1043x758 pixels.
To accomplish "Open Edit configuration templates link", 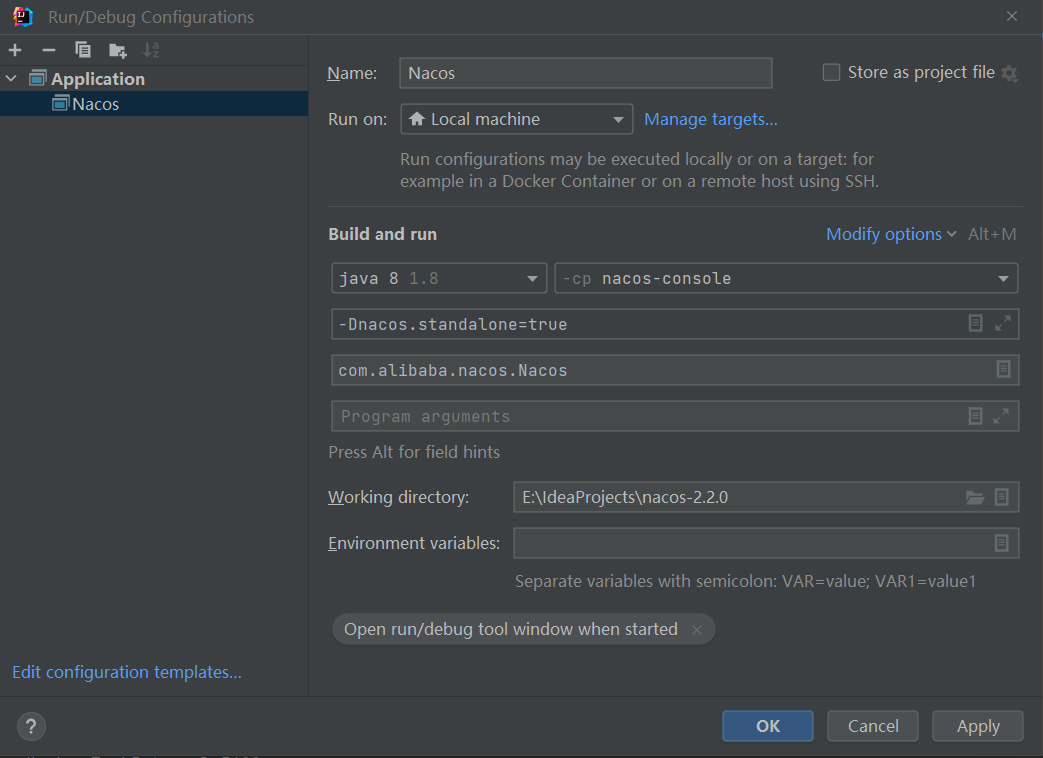I will pyautogui.click(x=127, y=672).
